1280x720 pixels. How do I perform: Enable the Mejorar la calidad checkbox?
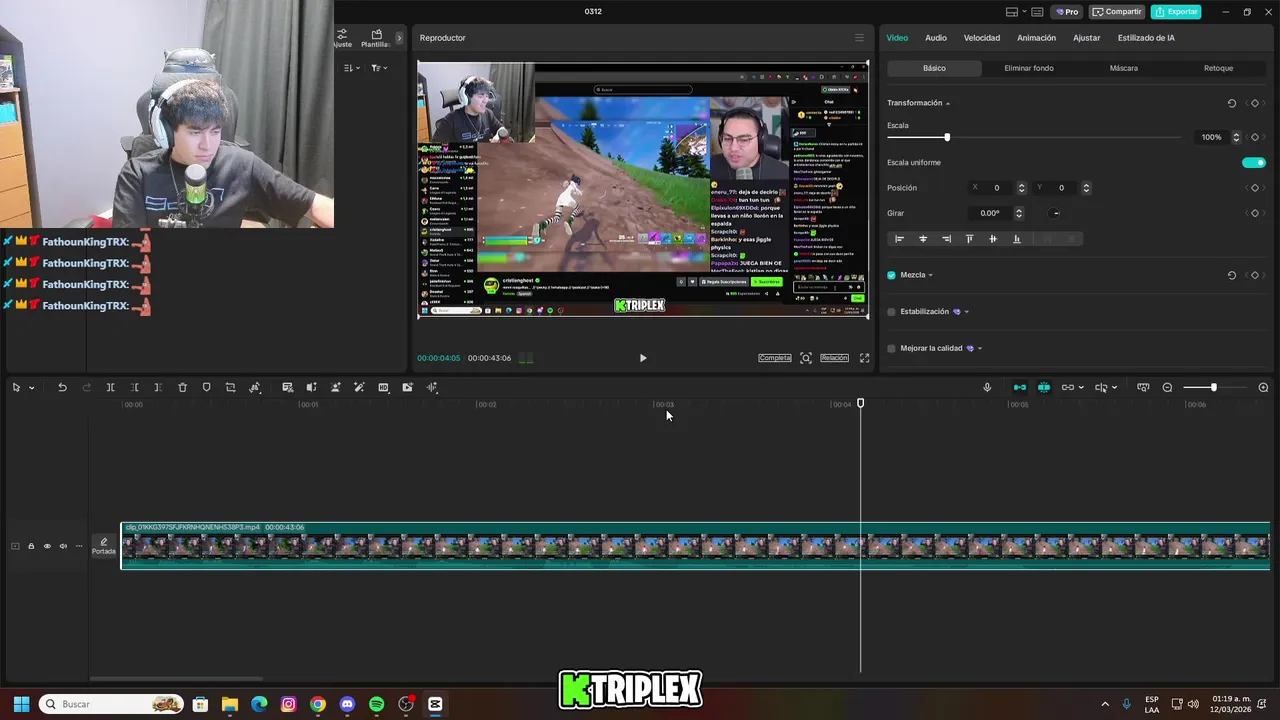(x=891, y=348)
